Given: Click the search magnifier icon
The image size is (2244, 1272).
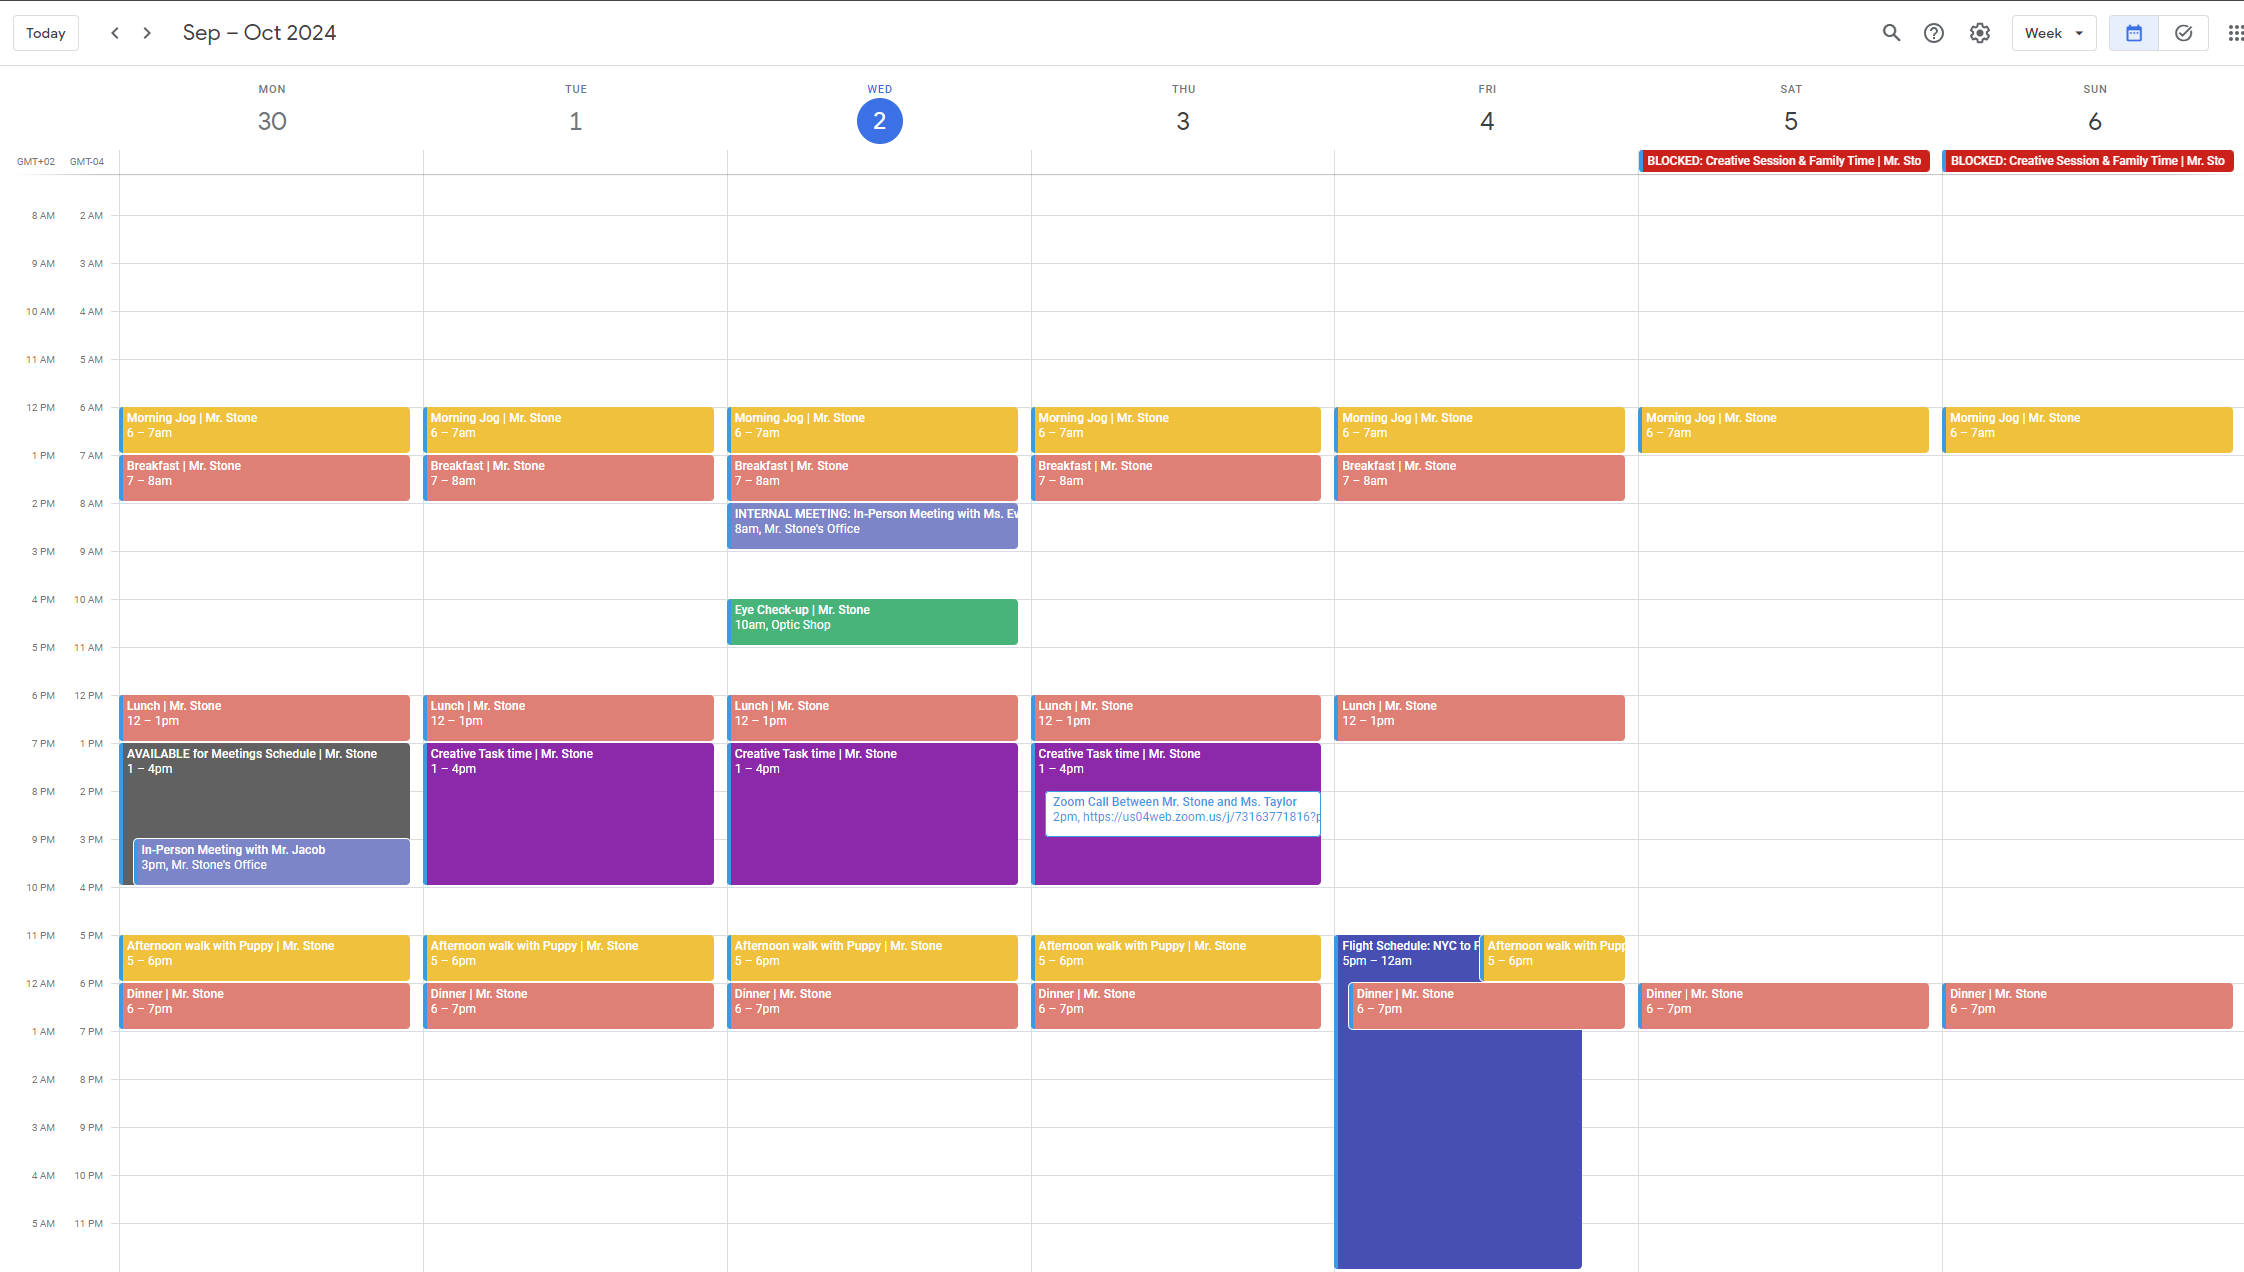Looking at the screenshot, I should 1891,33.
